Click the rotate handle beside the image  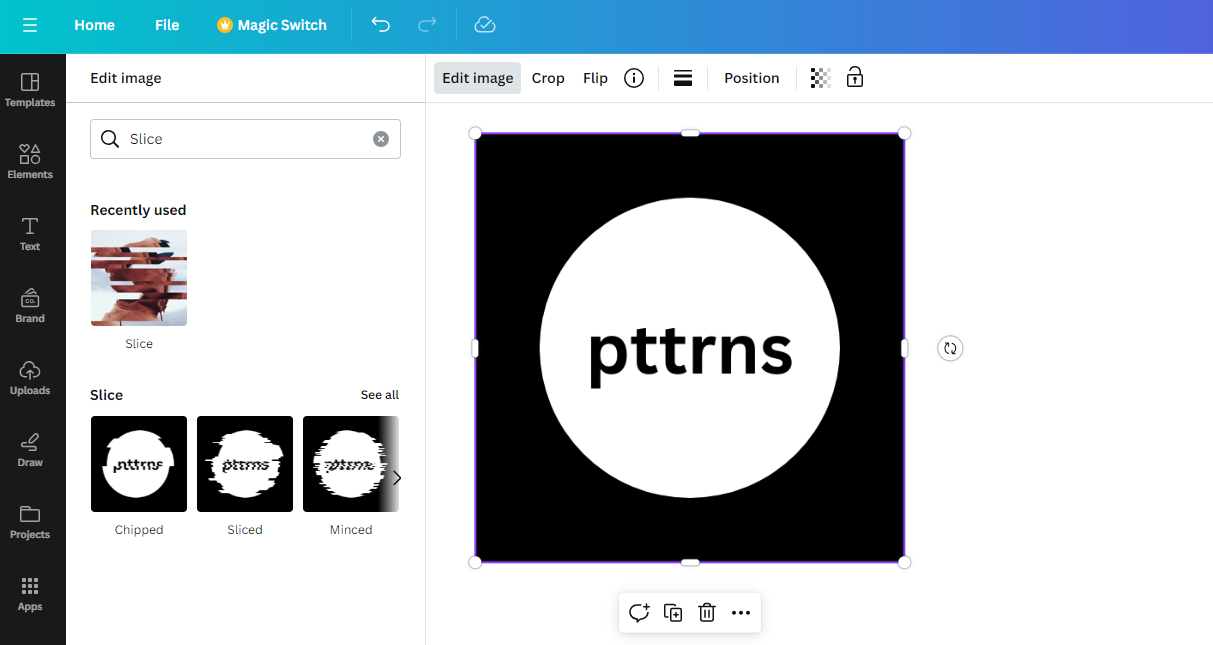pyautogui.click(x=950, y=348)
